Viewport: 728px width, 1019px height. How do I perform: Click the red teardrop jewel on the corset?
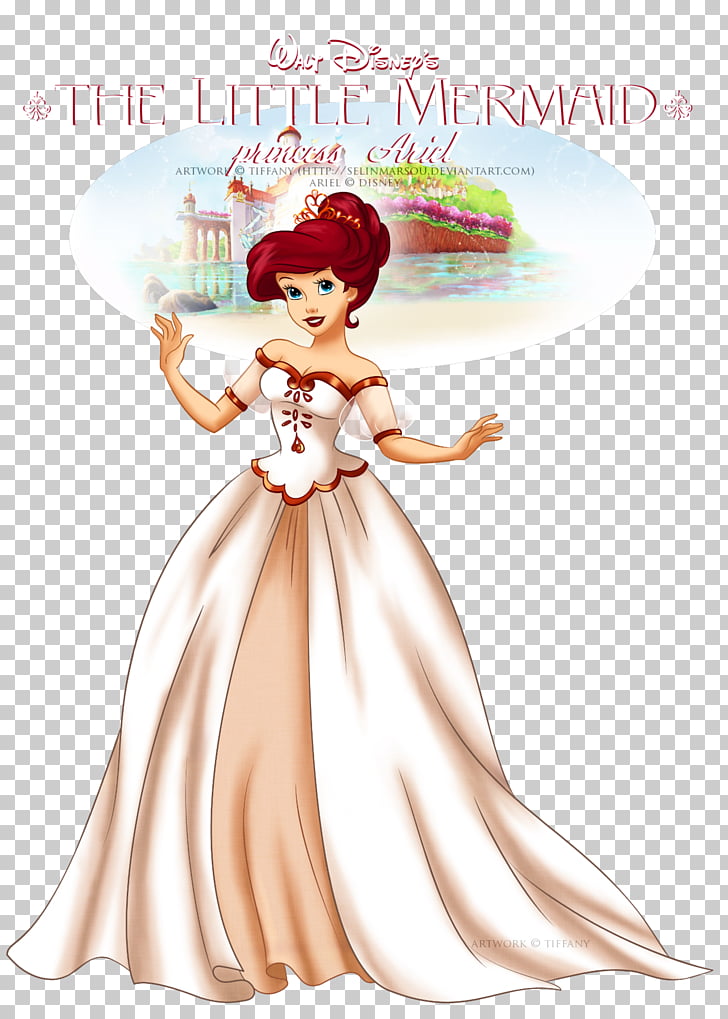[298, 444]
